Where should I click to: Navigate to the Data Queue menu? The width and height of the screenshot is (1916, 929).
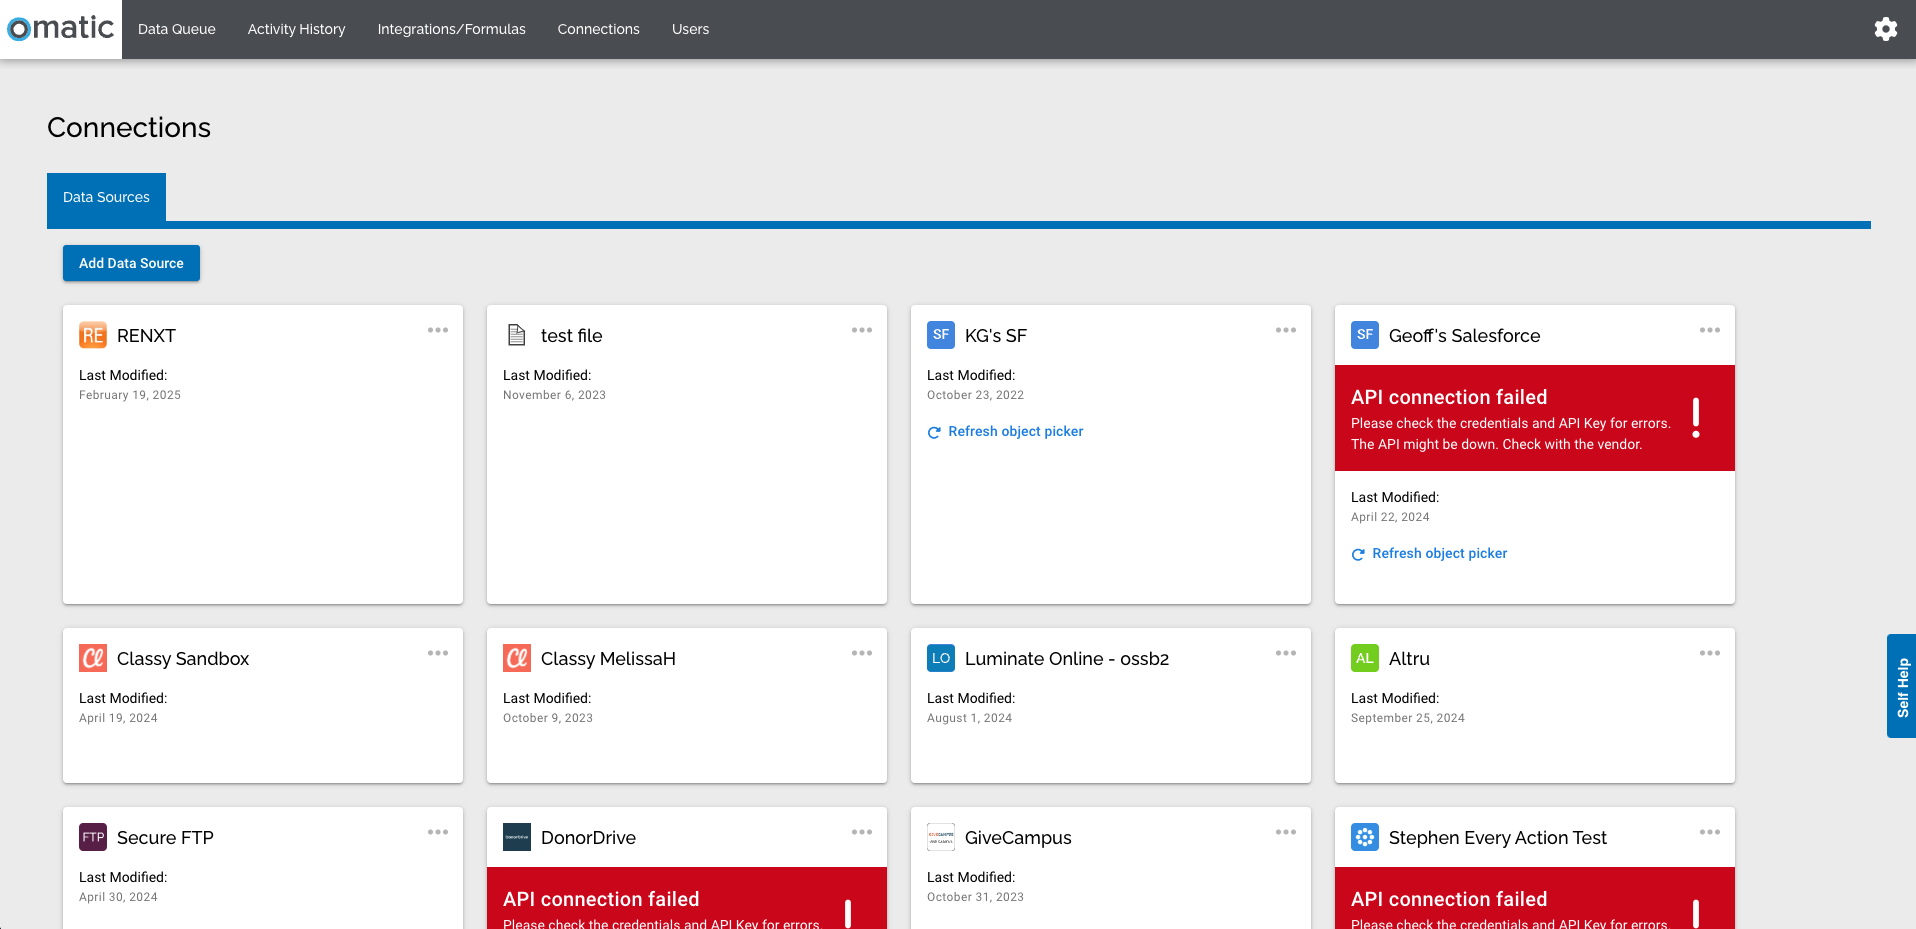(176, 29)
